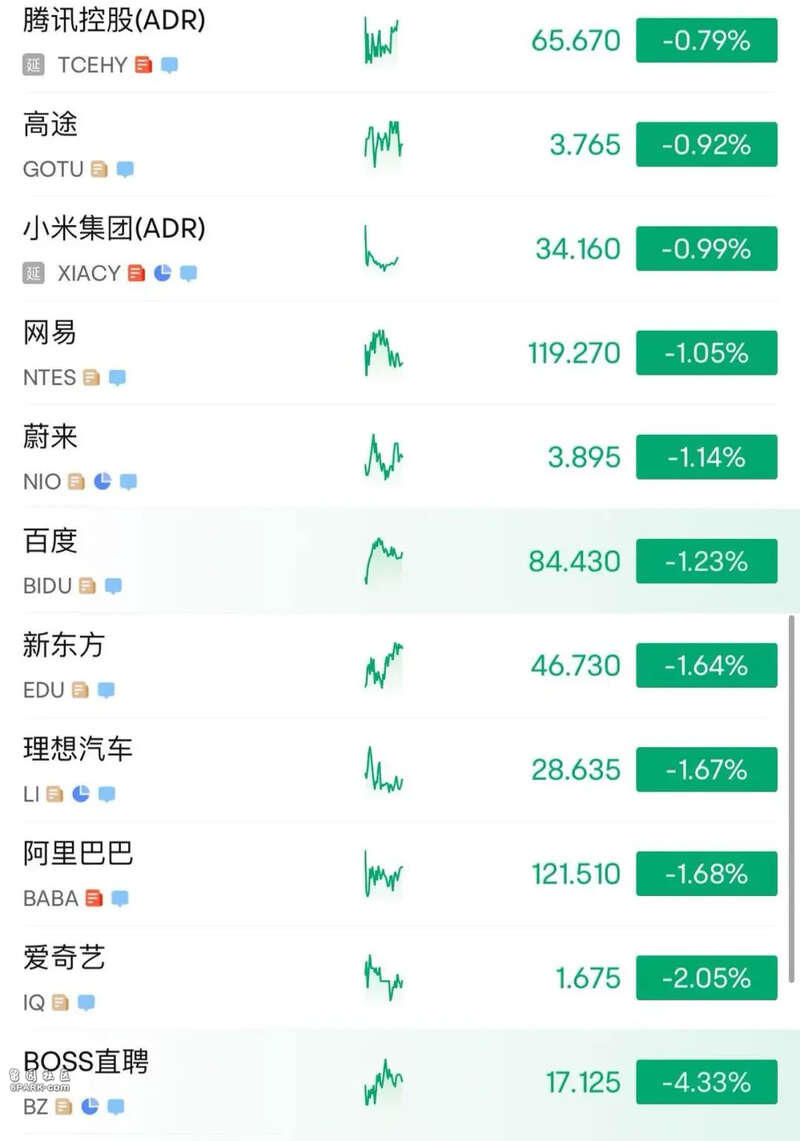Open the orange news icon next to NTES
This screenshot has width=800, height=1141.
click(92, 378)
